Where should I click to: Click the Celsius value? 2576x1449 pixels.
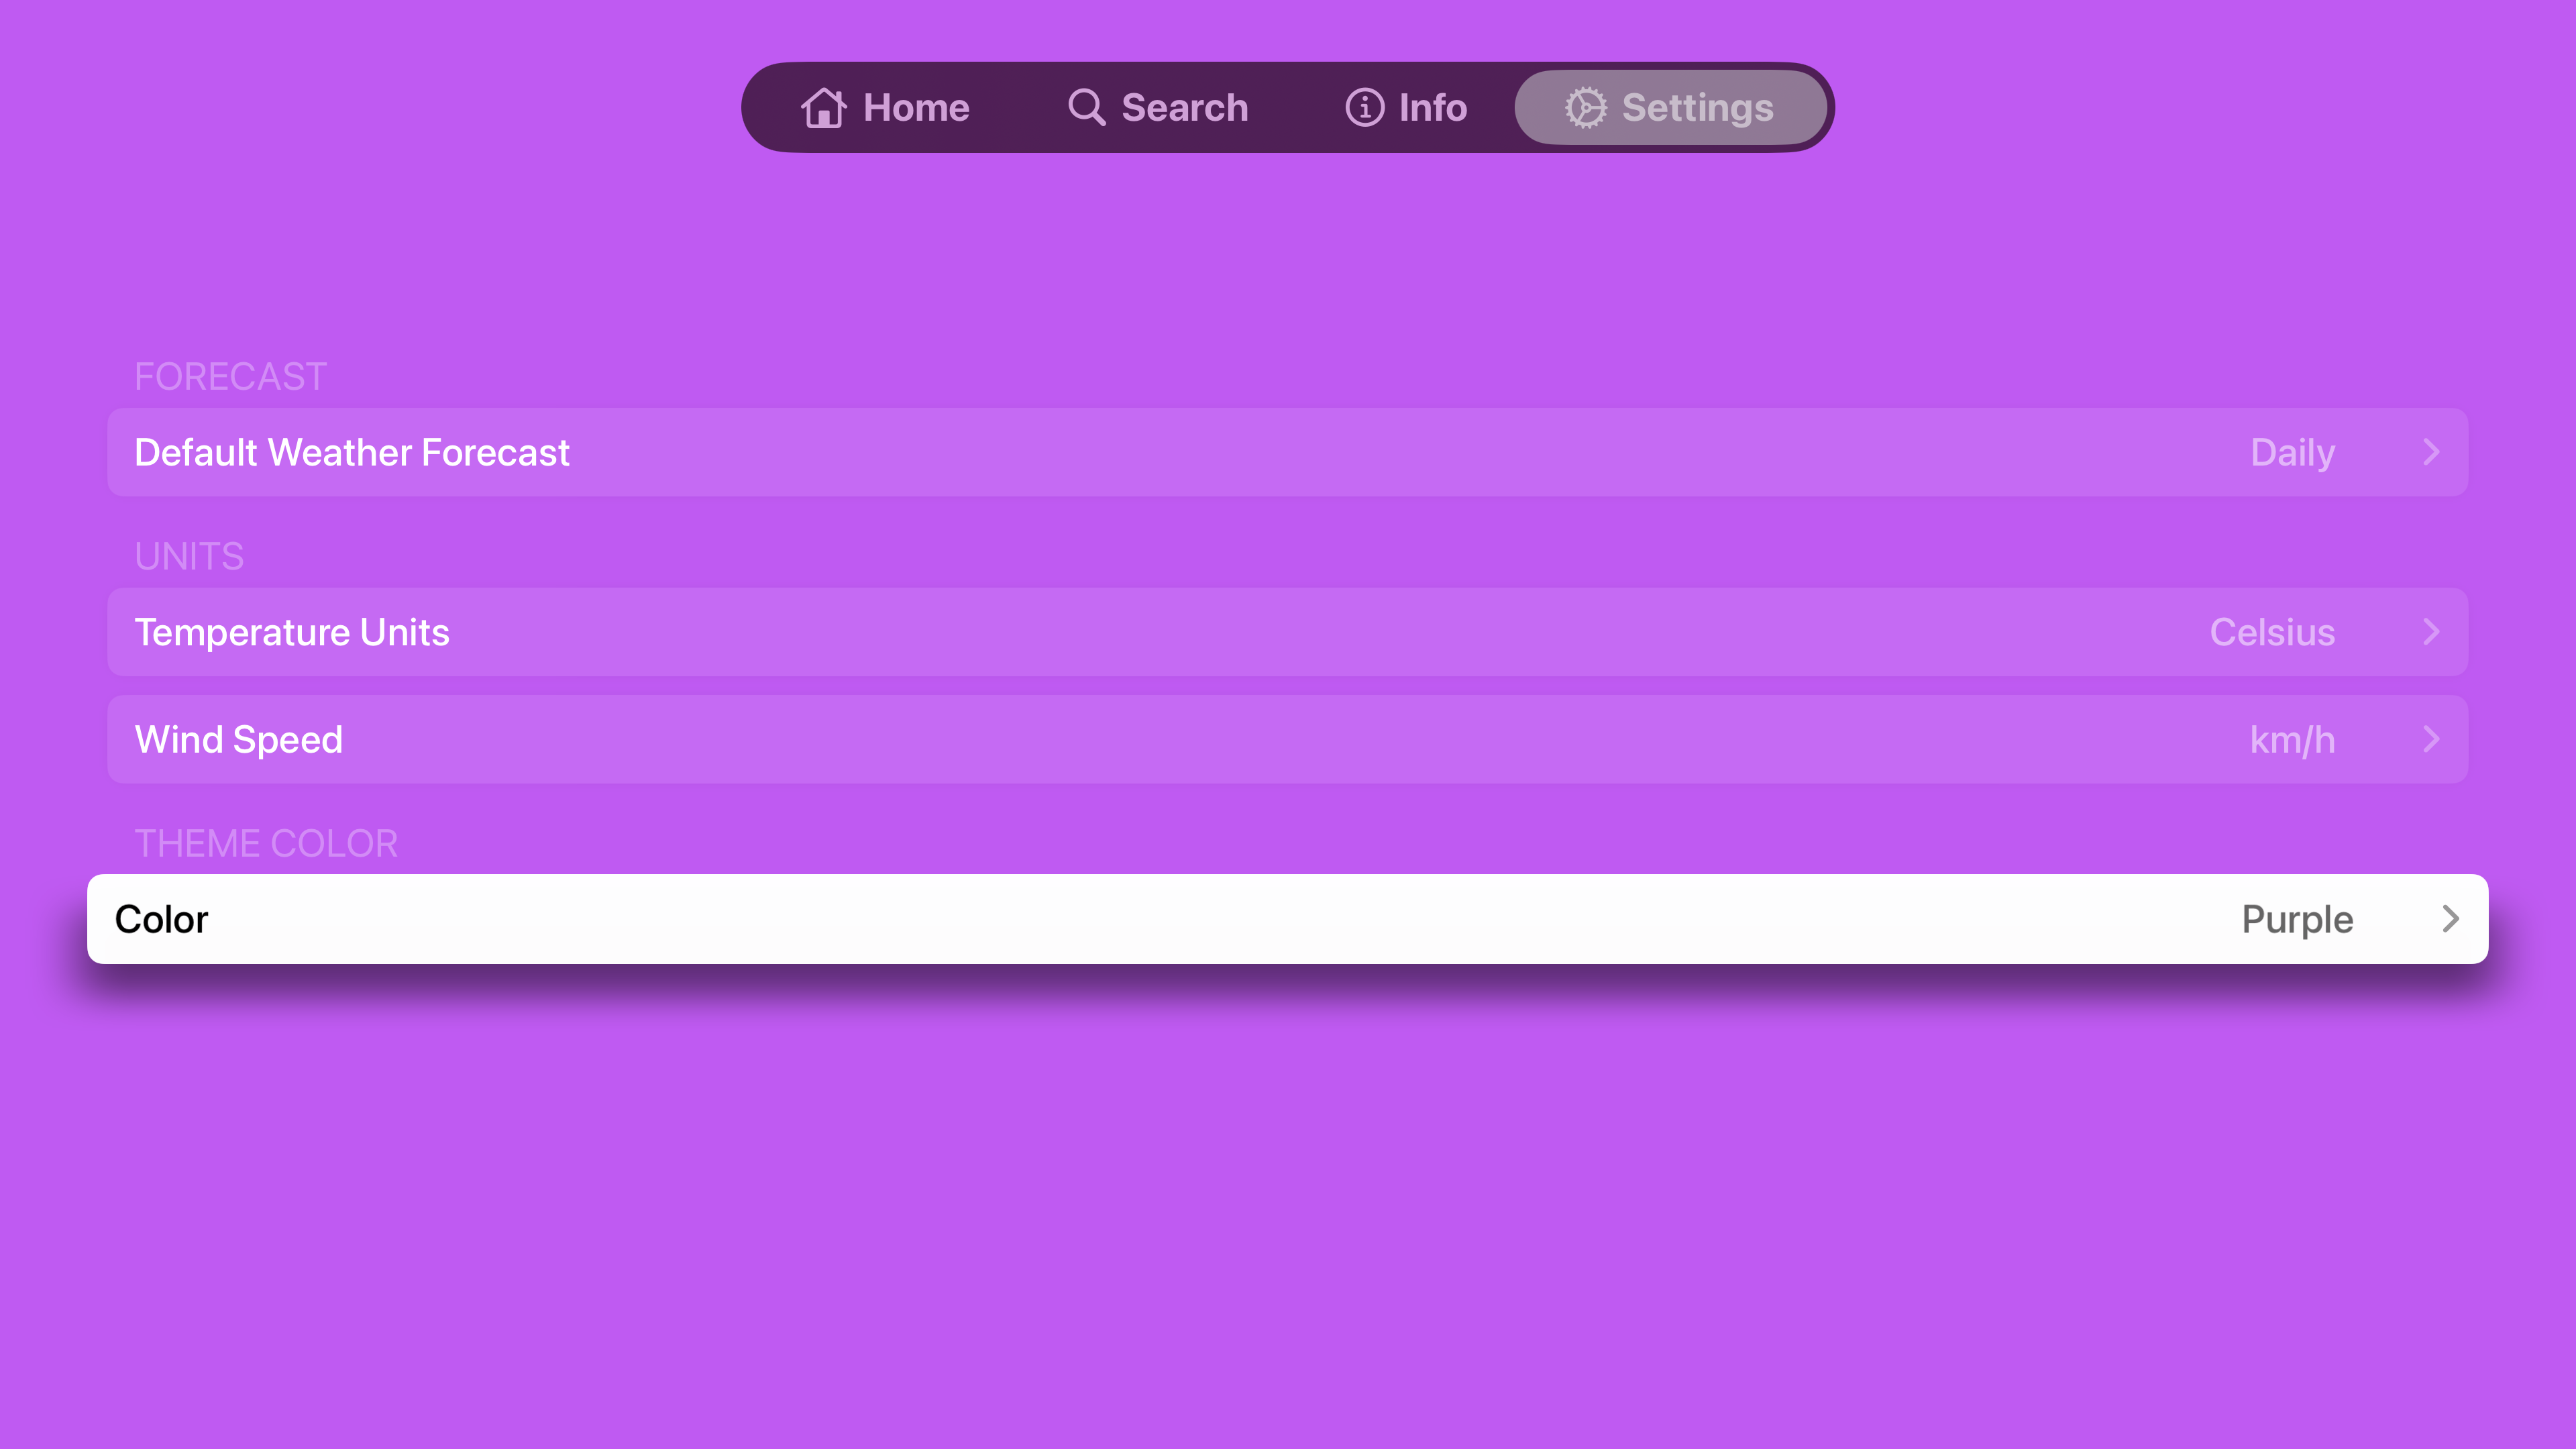2272,632
